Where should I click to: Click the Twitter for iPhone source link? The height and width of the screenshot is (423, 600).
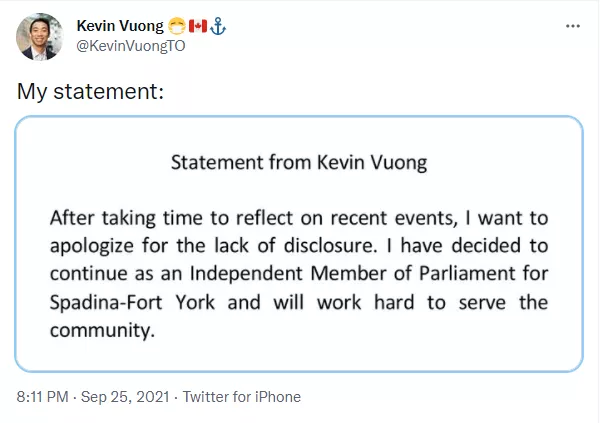click(242, 397)
